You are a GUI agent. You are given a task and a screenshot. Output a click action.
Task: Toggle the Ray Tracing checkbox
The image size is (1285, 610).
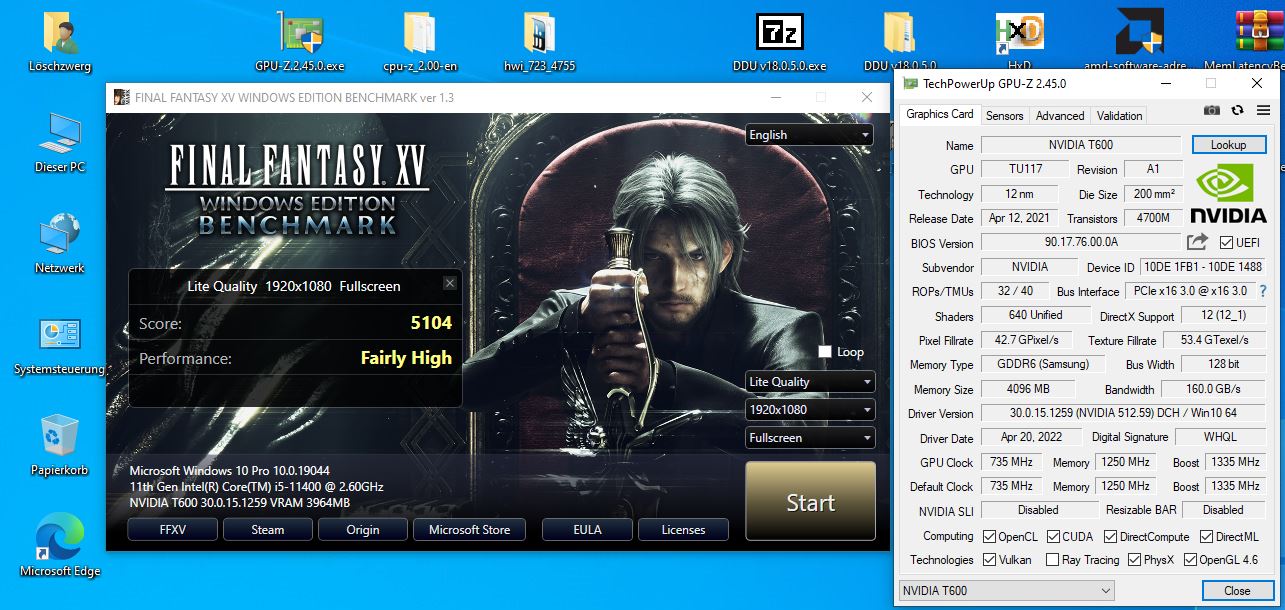pyautogui.click(x=1053, y=560)
